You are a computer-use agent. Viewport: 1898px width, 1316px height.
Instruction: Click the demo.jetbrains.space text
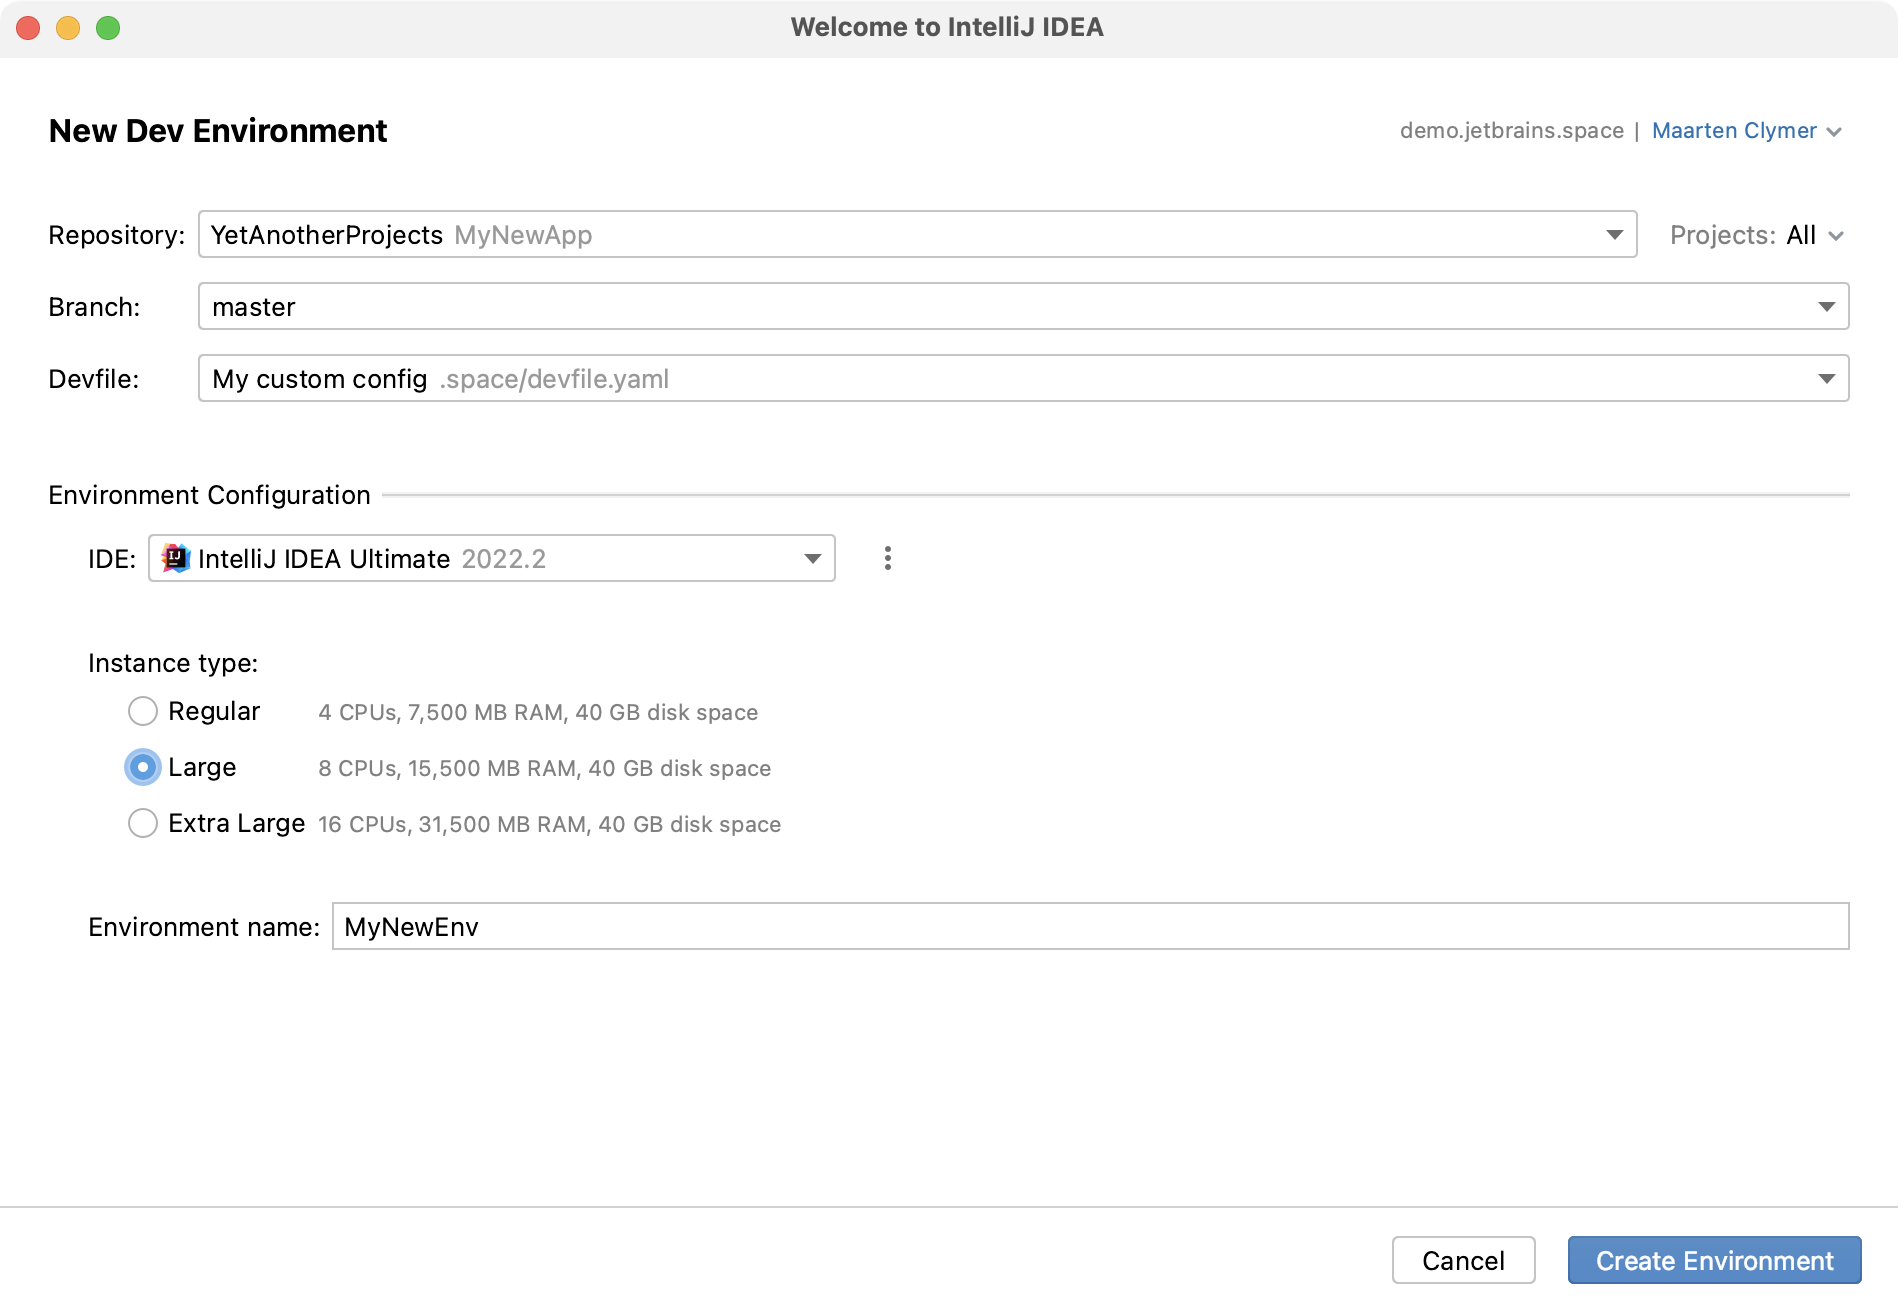(x=1511, y=131)
